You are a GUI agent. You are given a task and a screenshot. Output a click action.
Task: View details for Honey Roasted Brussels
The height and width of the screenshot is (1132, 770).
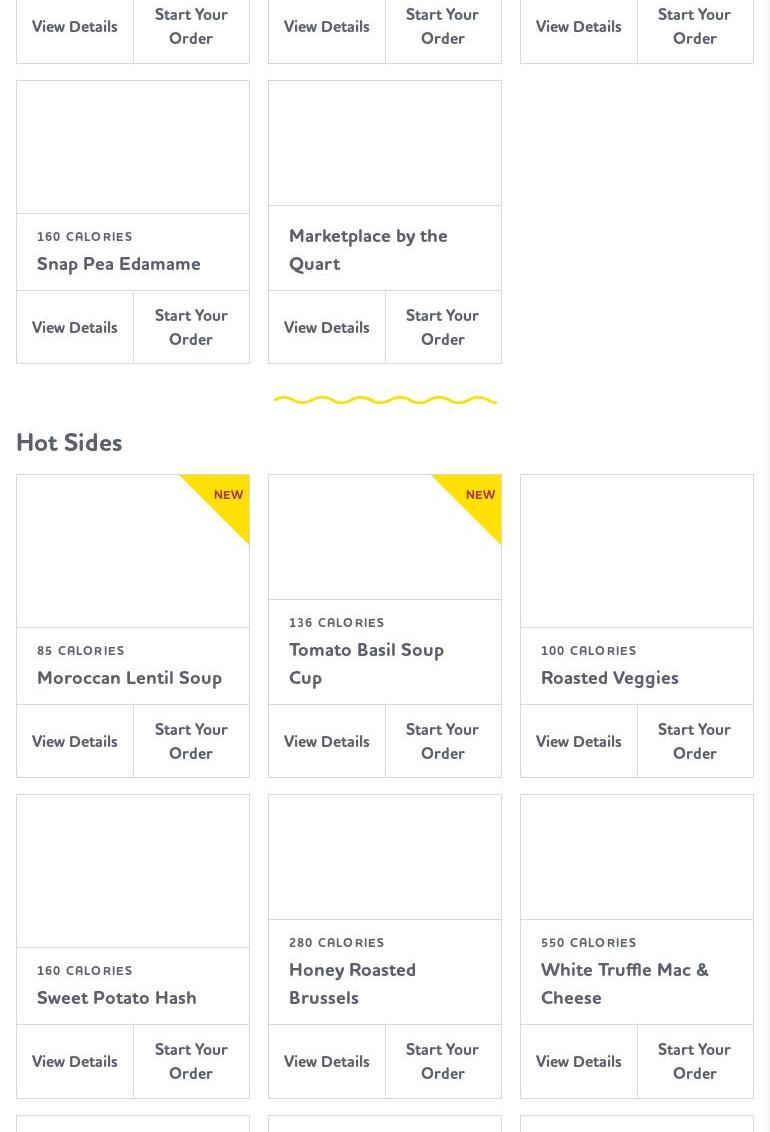tap(327, 1061)
